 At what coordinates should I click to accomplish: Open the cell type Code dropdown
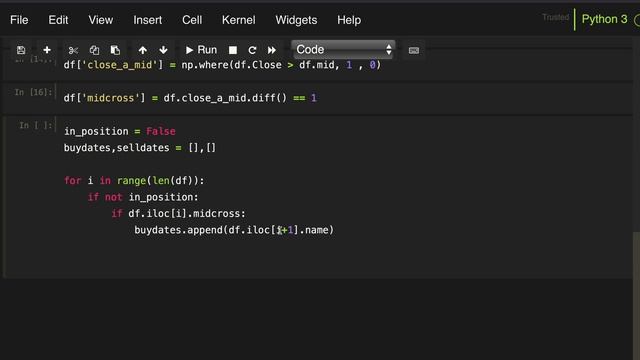(343, 50)
